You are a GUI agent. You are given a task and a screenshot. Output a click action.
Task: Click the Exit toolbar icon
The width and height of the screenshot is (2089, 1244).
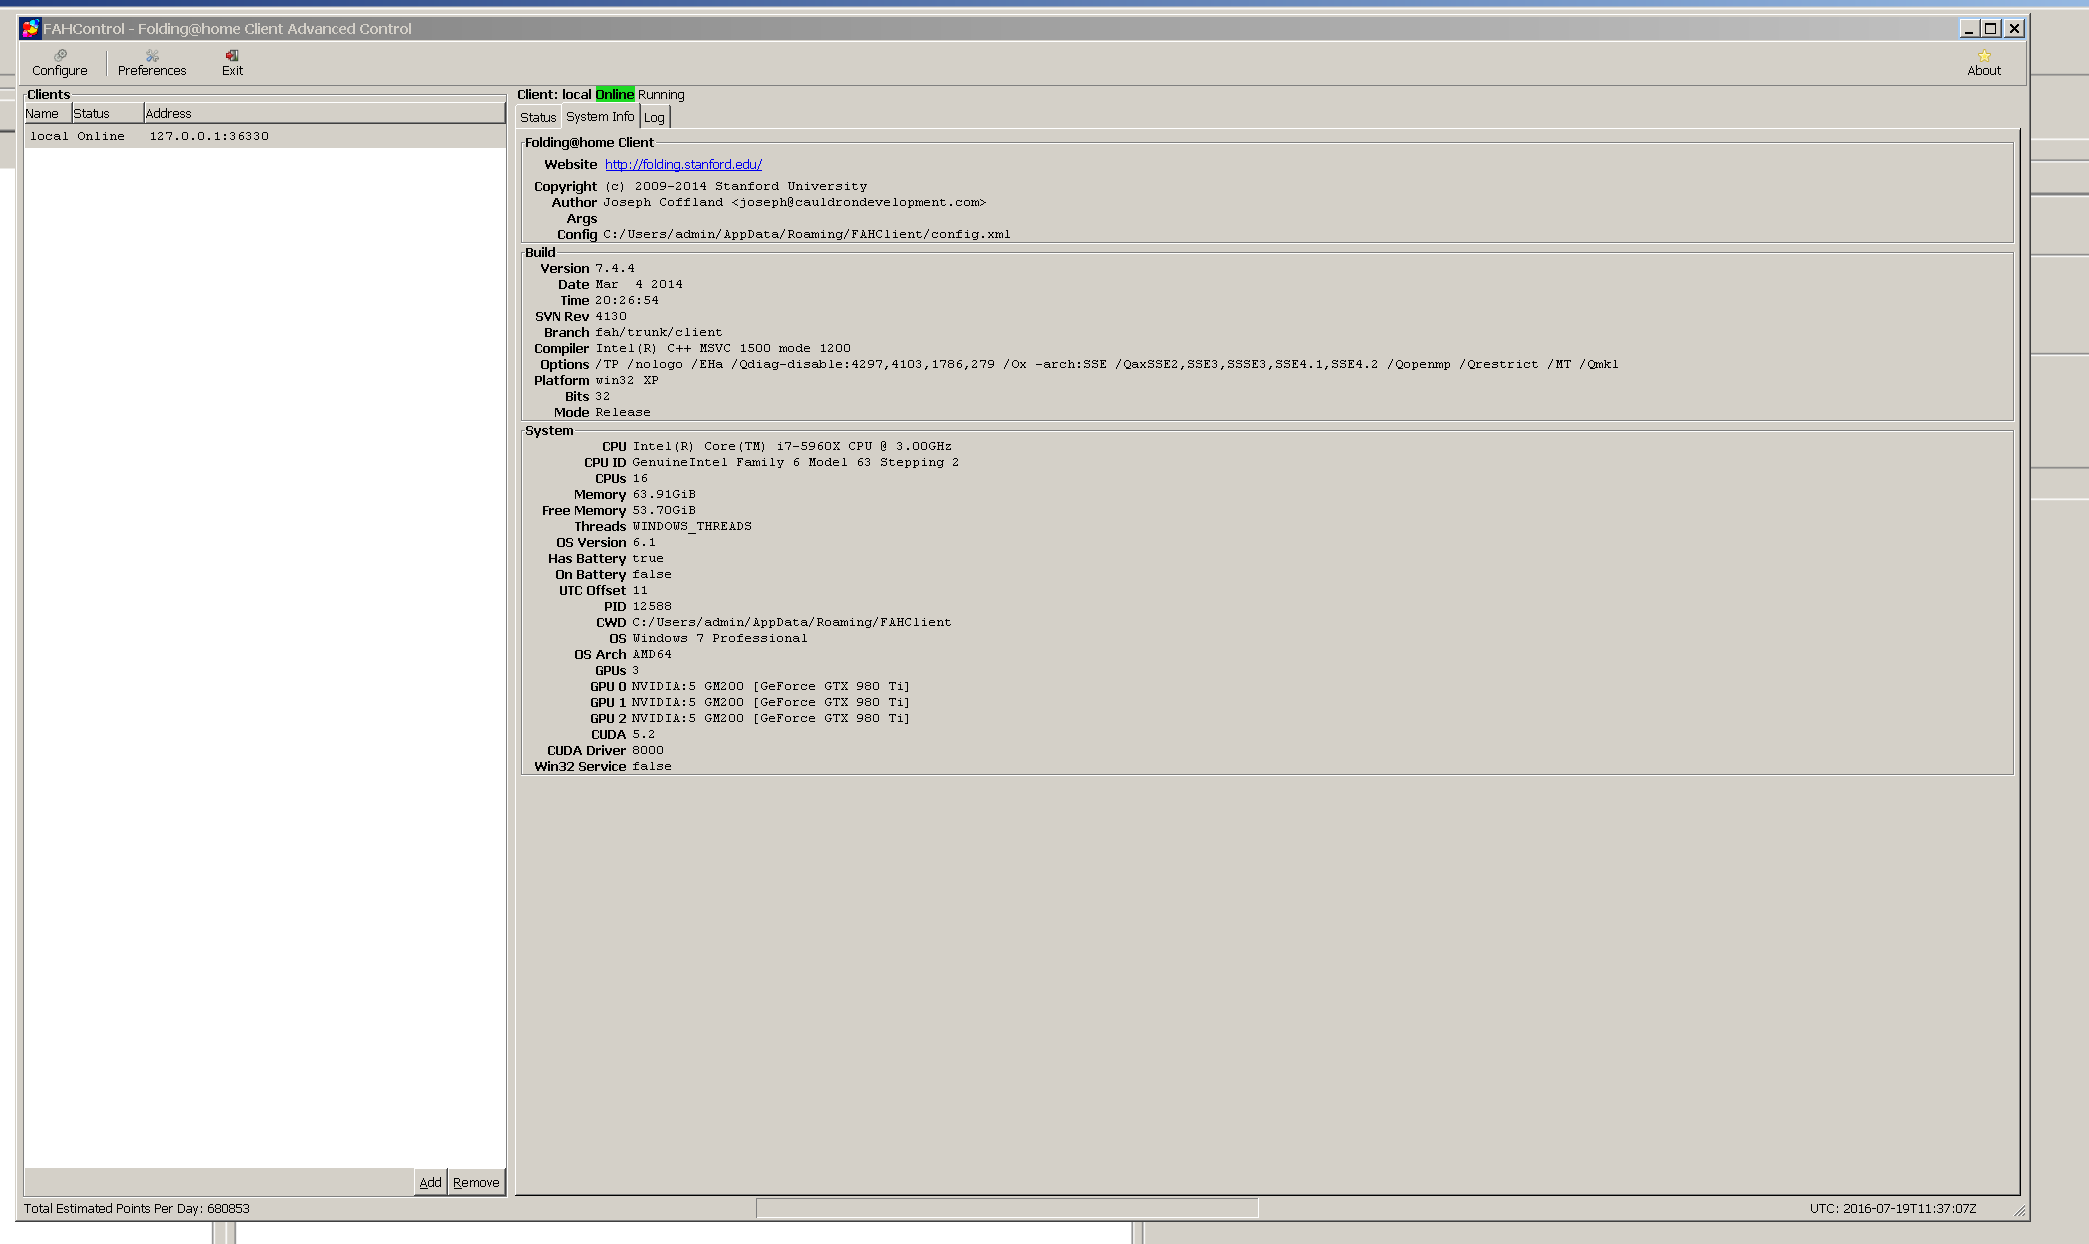coord(232,62)
